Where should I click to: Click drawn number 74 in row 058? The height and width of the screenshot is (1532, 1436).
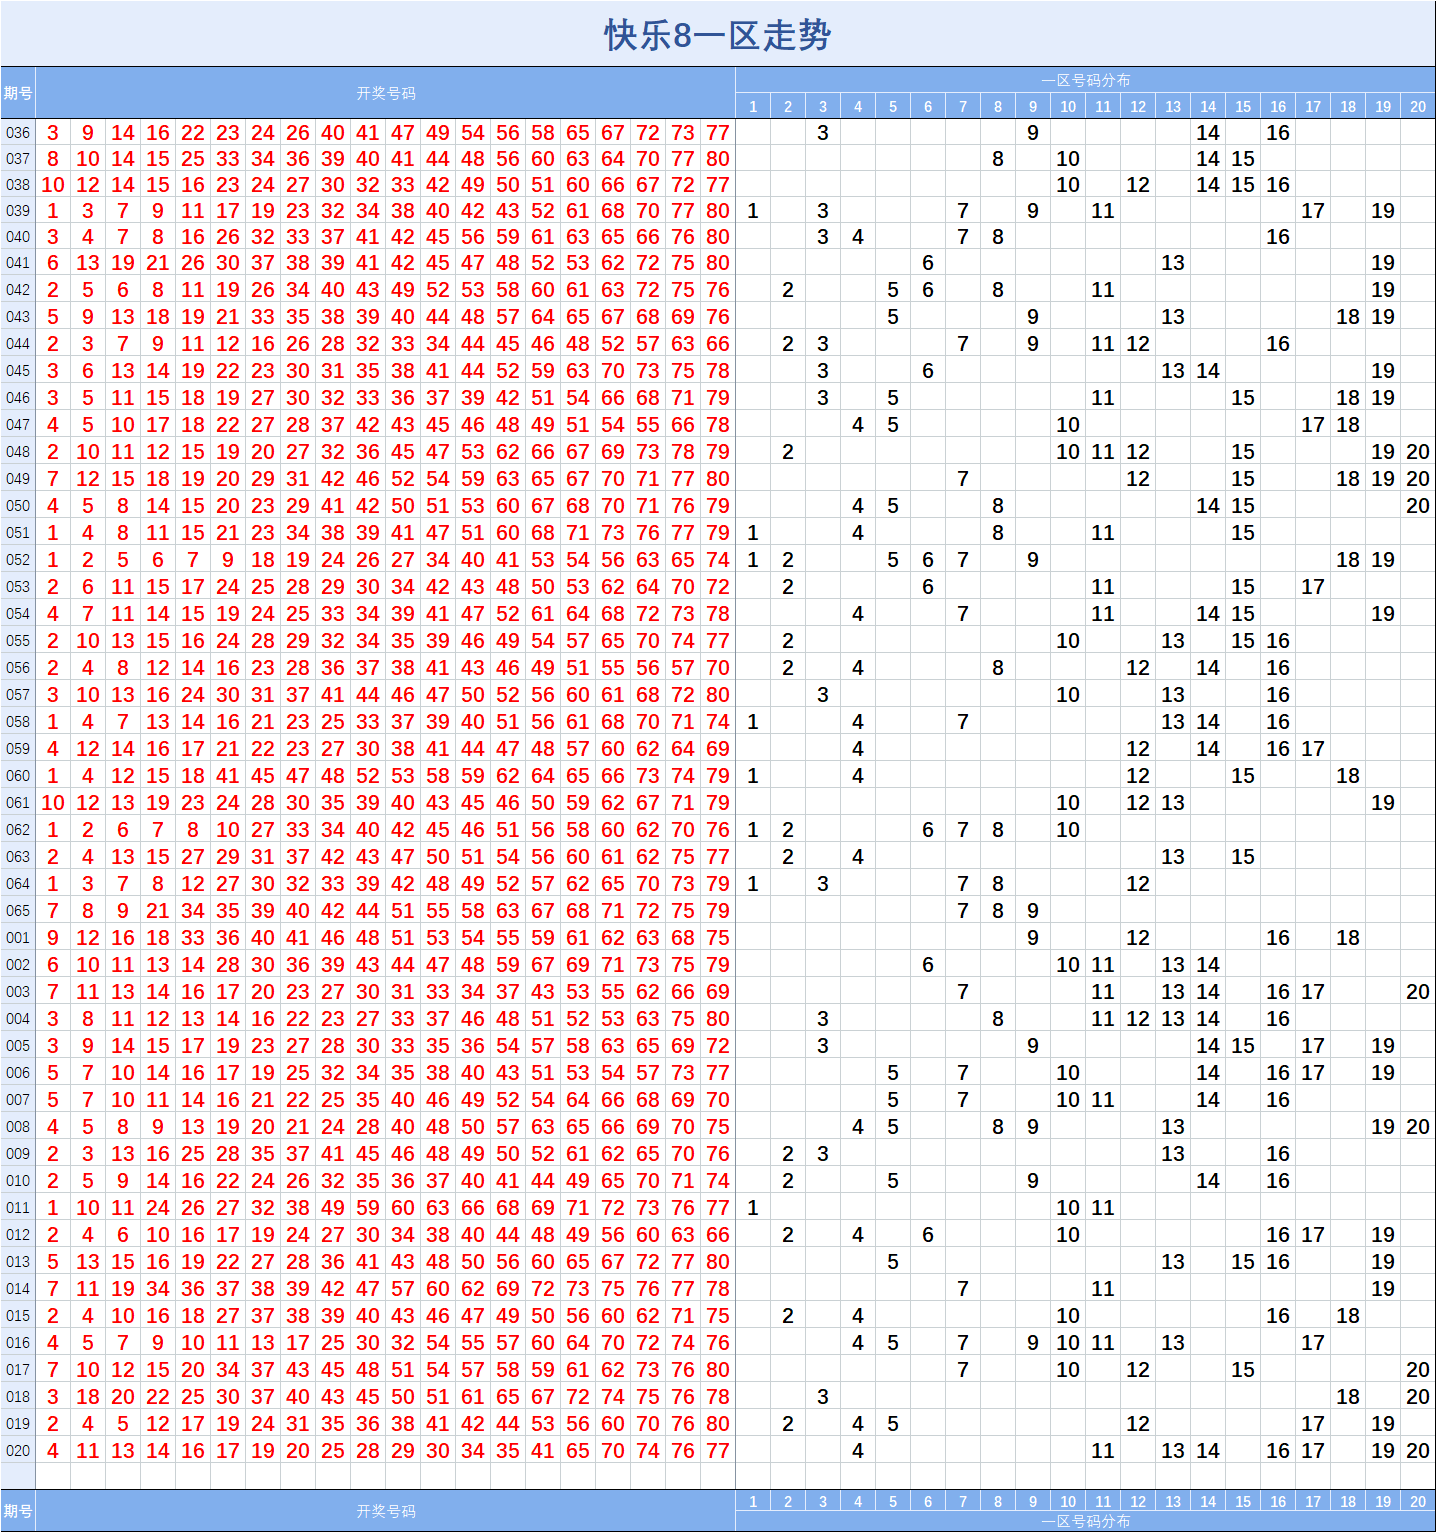click(x=718, y=722)
